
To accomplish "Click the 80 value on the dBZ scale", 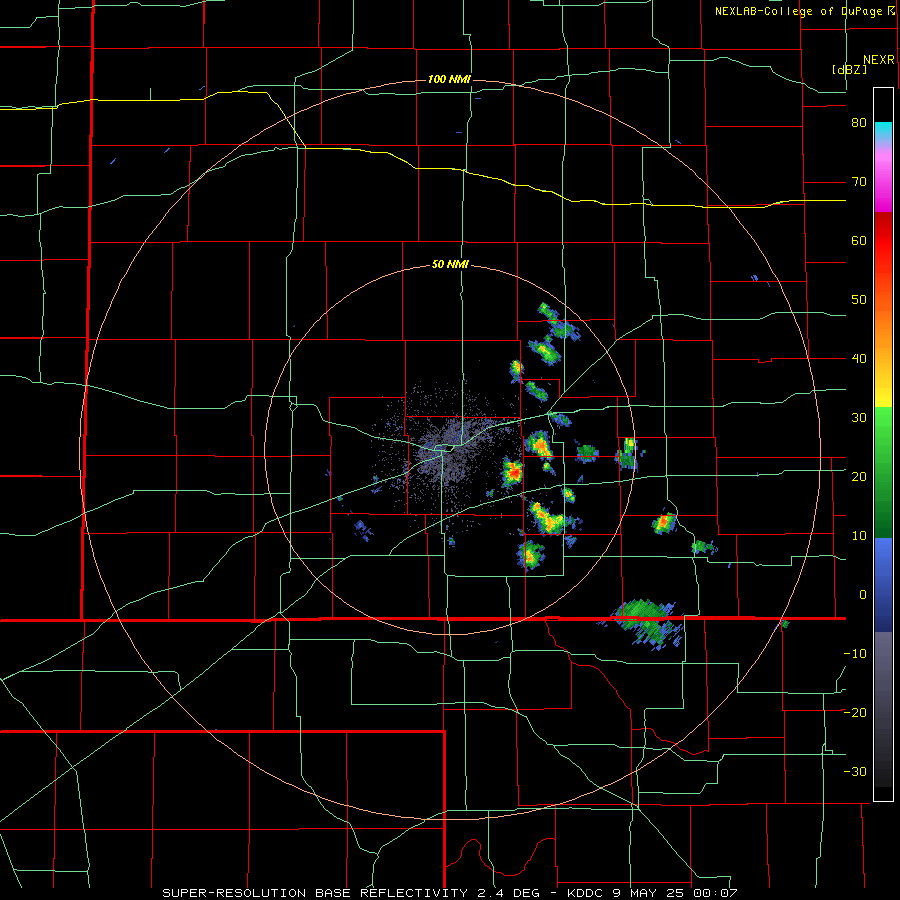I will tap(859, 122).
